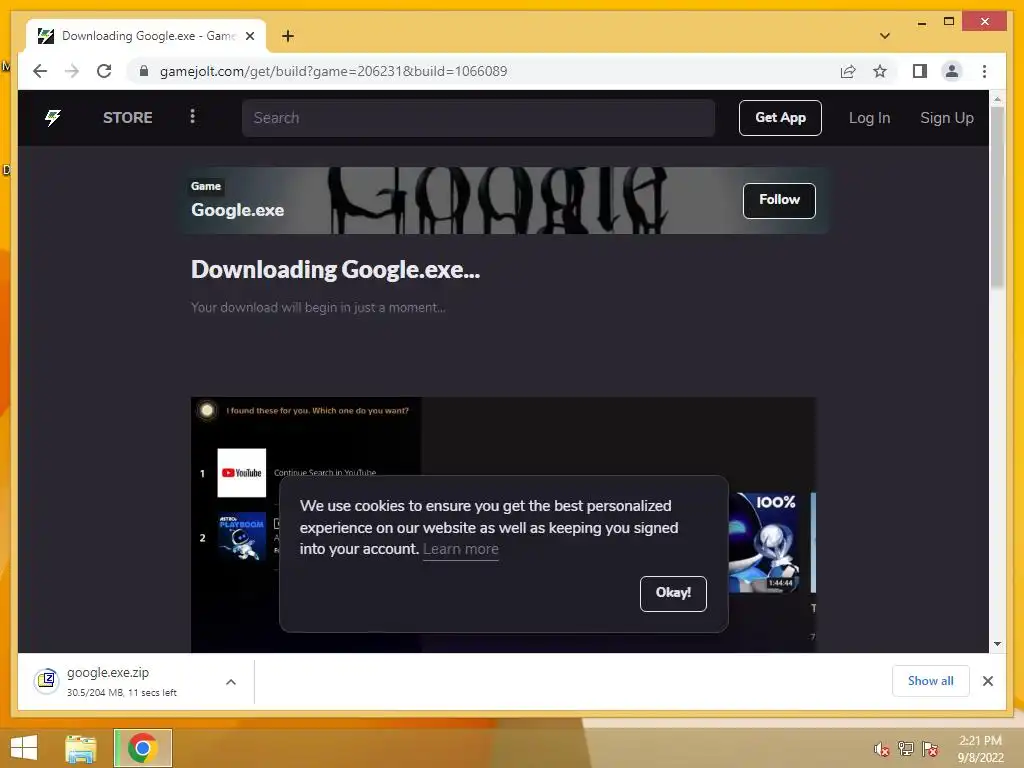Screen dimensions: 1024x768
Task: Open the Windows Start button
Action: coord(24,748)
